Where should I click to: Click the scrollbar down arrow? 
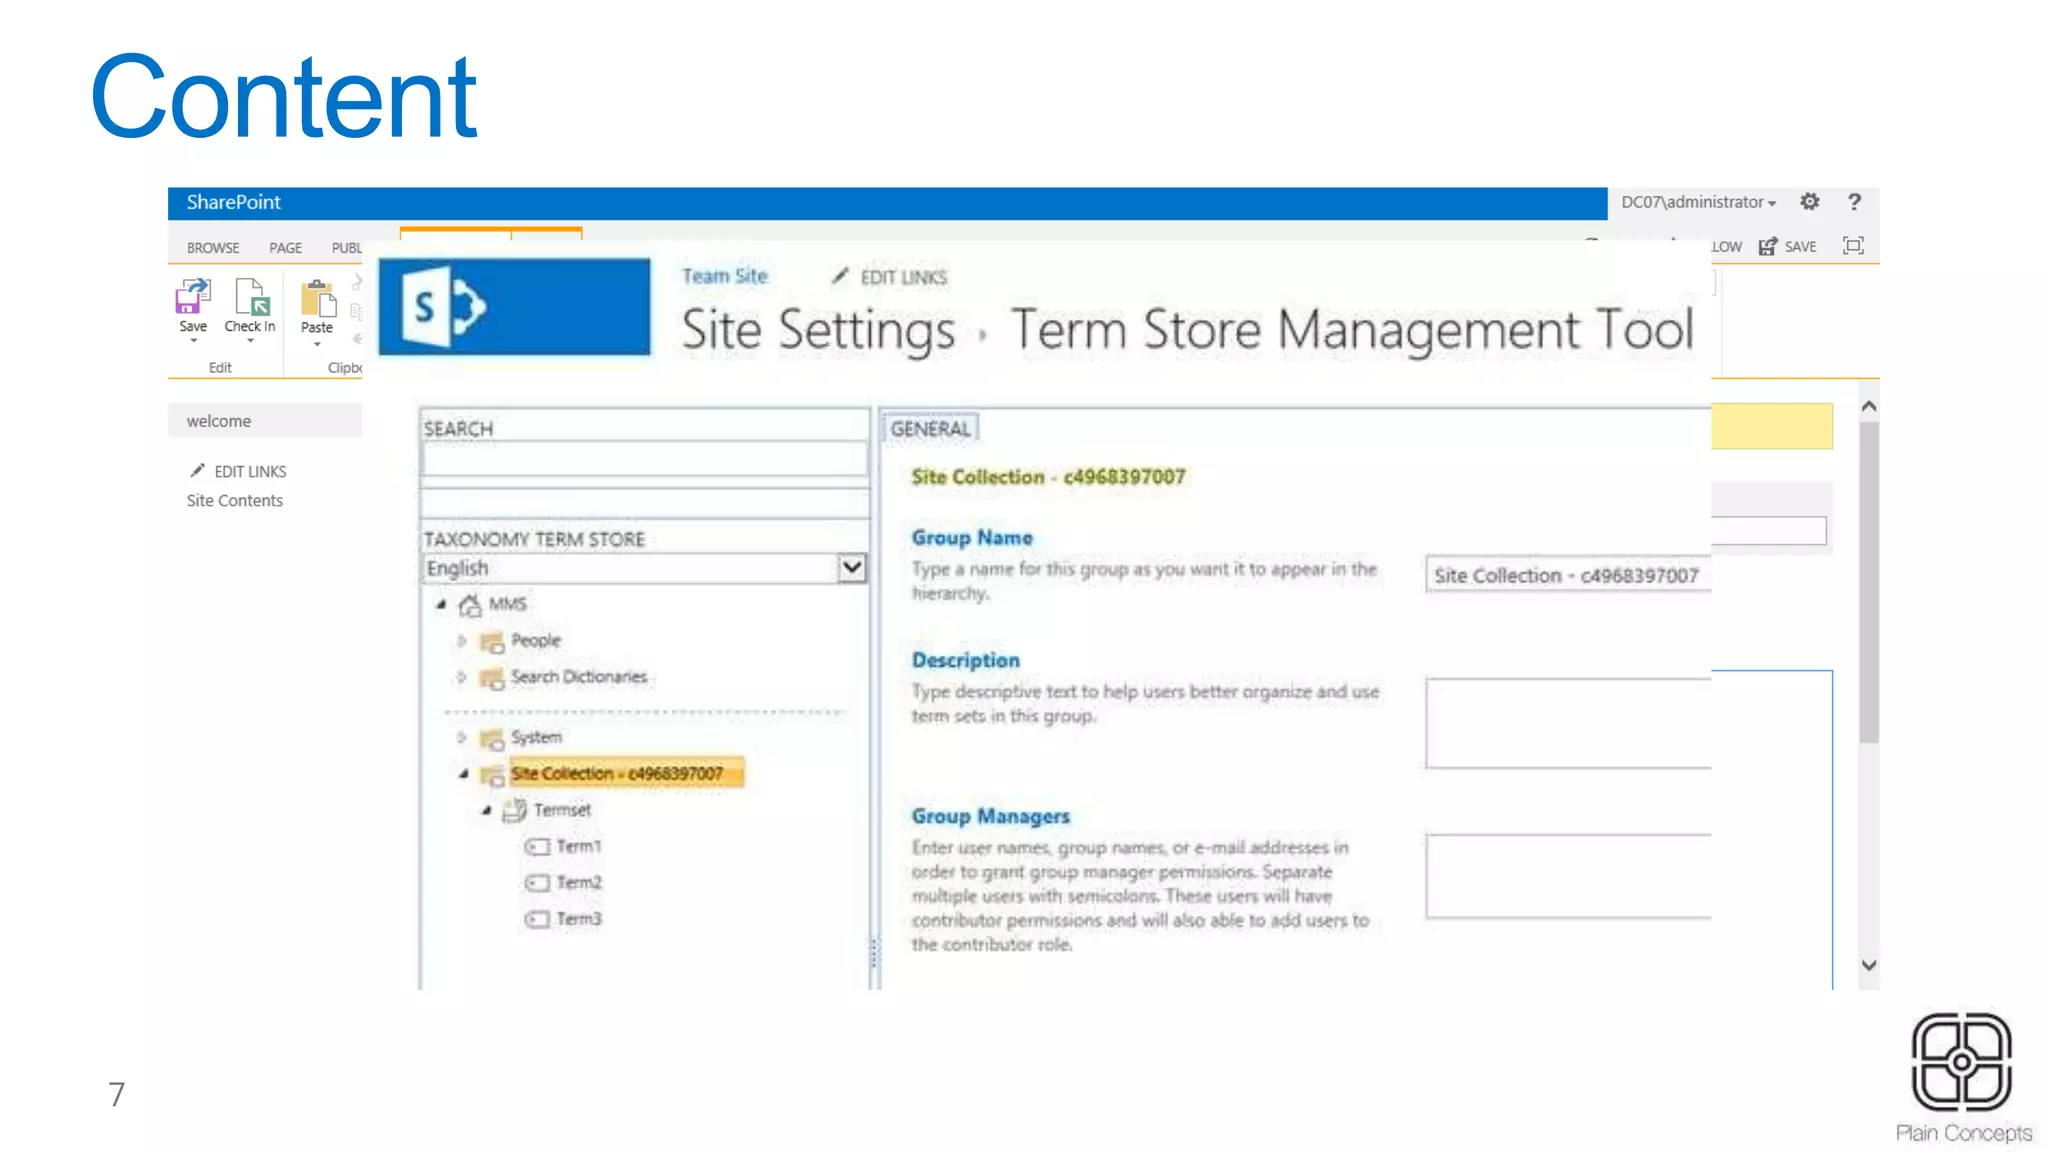coord(1868,965)
